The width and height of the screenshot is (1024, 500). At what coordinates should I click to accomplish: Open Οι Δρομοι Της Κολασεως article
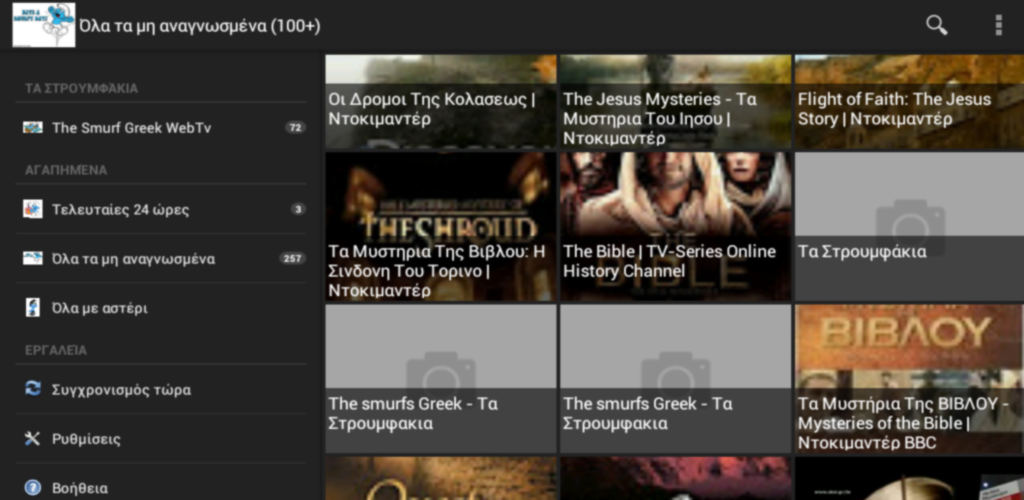coord(441,102)
